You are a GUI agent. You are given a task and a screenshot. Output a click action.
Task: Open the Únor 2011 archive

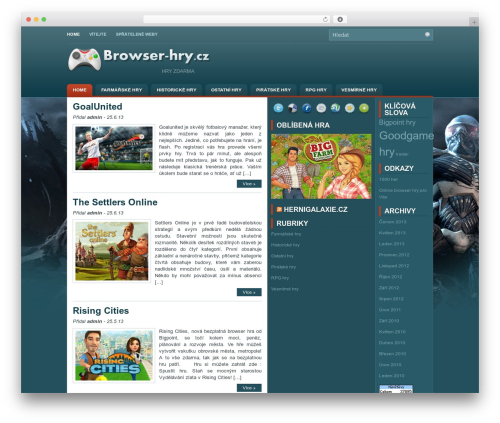[x=390, y=310]
